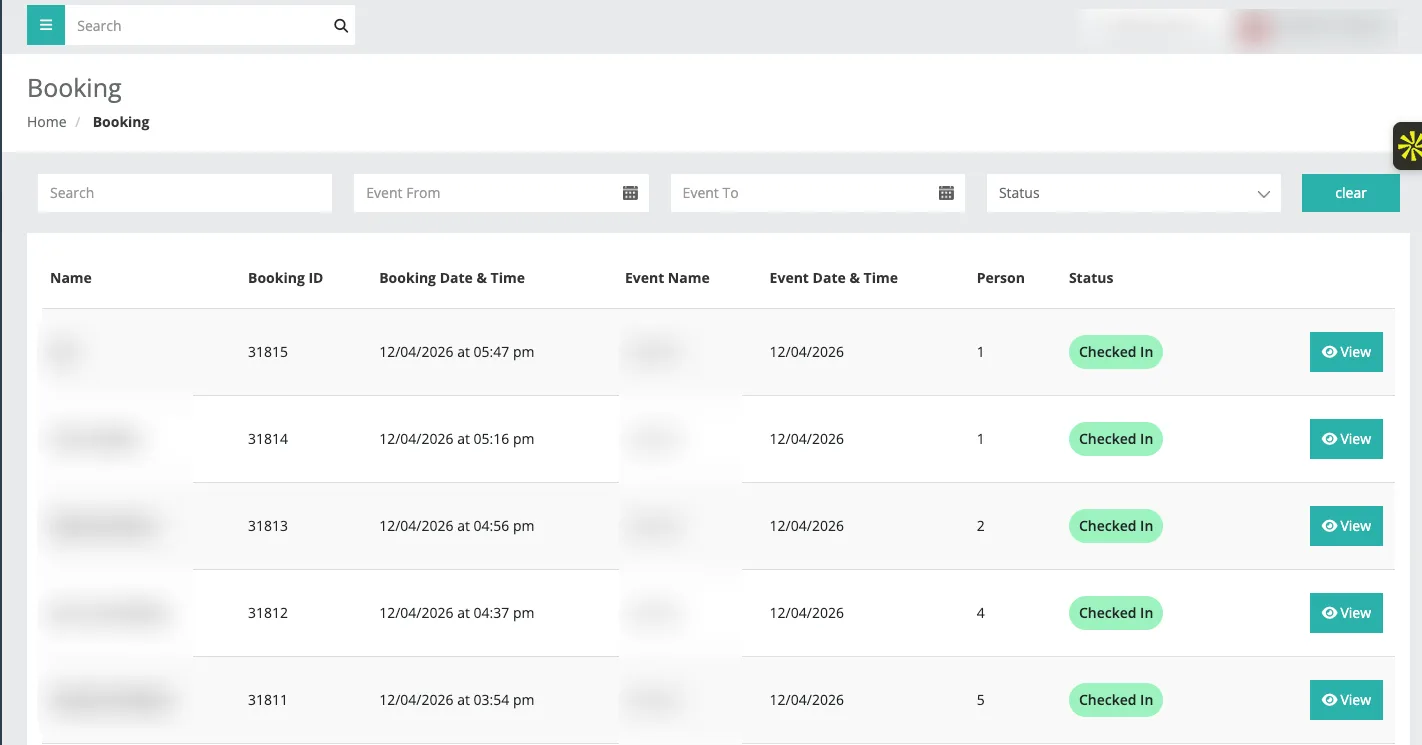Click booking time 12/04/2026 at 05:16 pm
This screenshot has width=1422, height=745.
[x=457, y=439]
